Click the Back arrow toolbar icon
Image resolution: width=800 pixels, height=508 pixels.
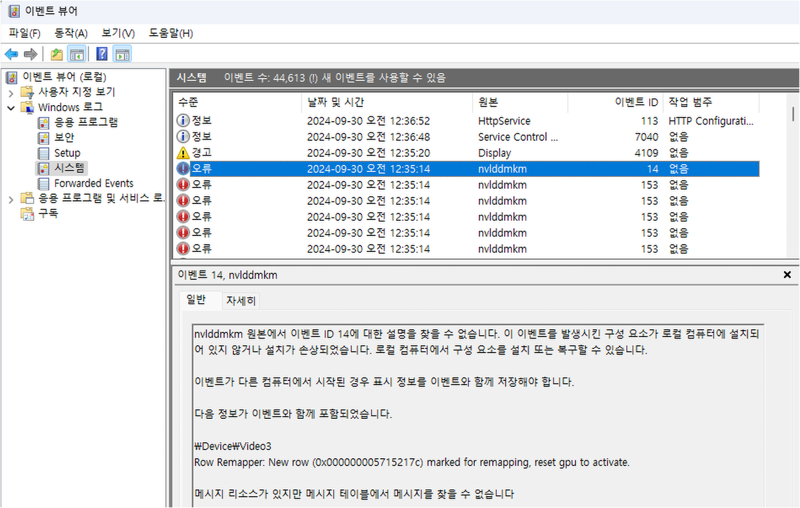point(11,54)
